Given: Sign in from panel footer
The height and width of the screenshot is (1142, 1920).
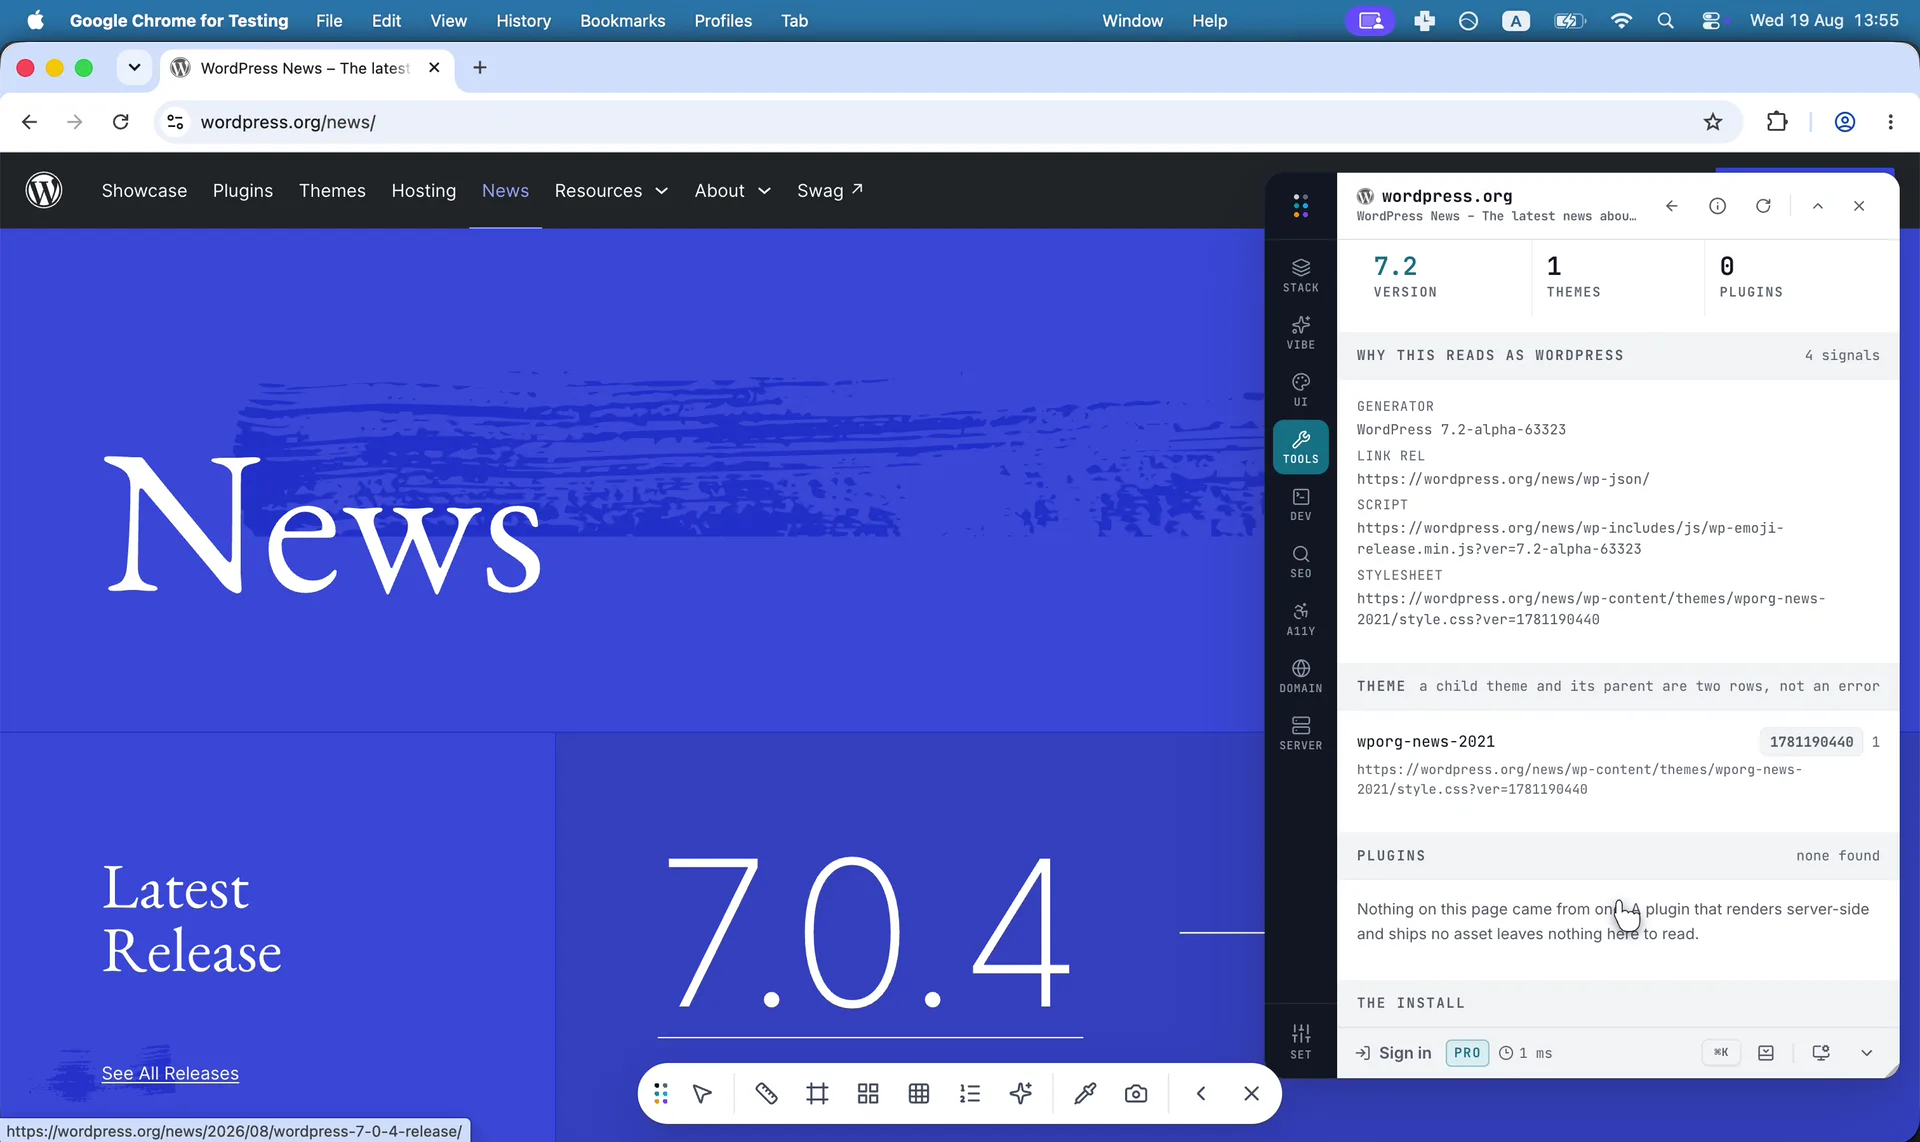Looking at the screenshot, I should (x=1394, y=1053).
